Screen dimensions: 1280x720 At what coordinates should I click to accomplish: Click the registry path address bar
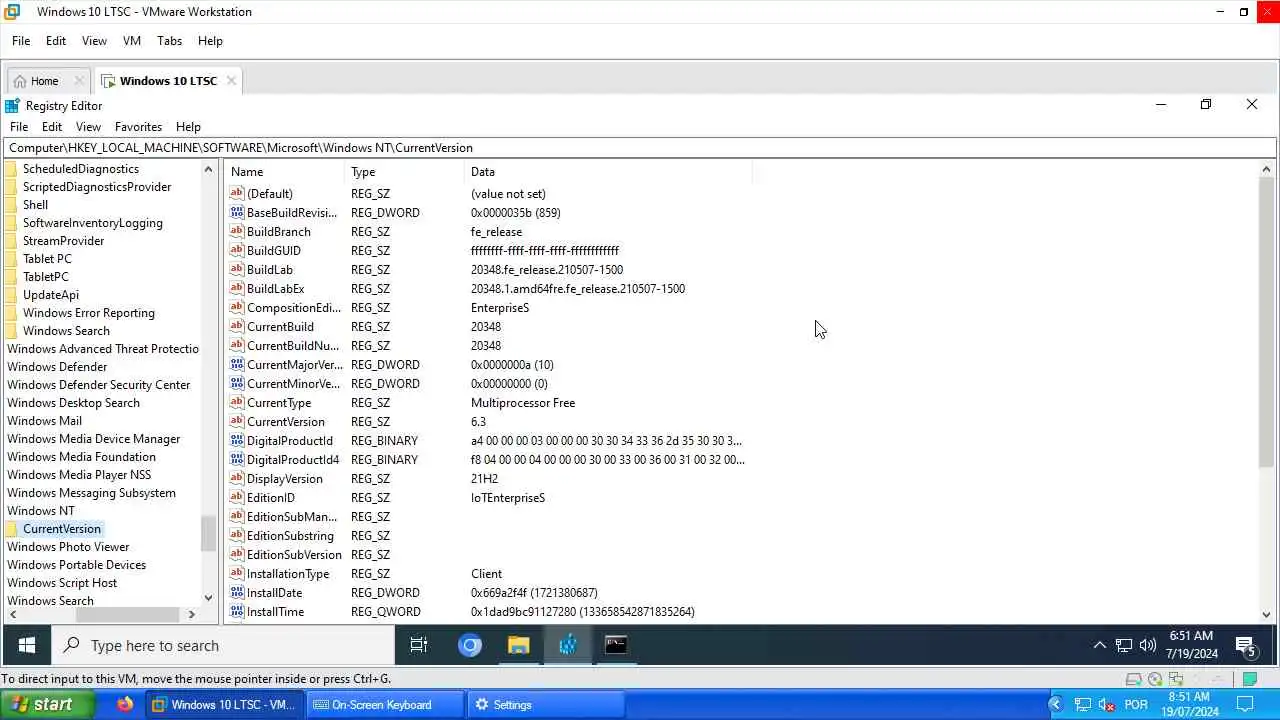tap(640, 148)
